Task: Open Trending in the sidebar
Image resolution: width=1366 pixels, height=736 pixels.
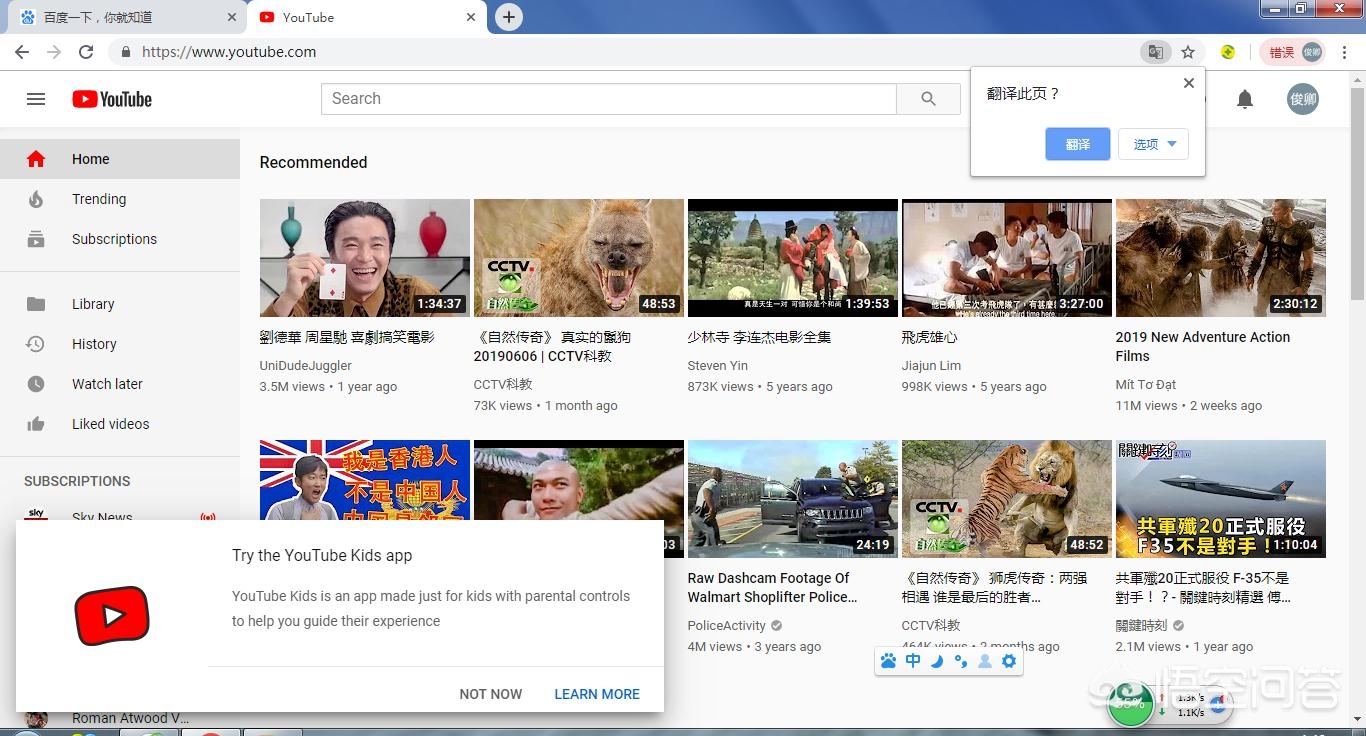Action: click(x=120, y=199)
